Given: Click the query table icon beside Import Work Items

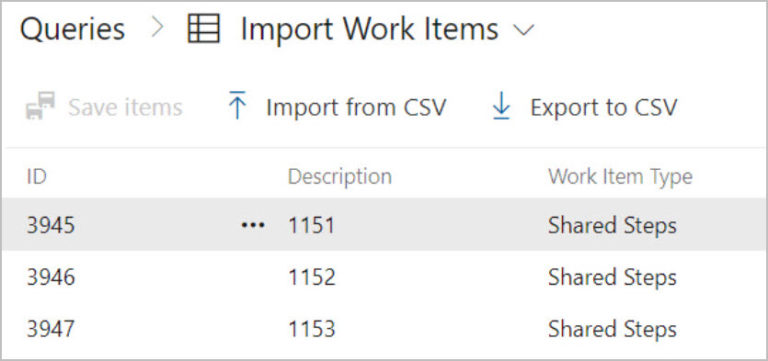Looking at the screenshot, I should (204, 28).
